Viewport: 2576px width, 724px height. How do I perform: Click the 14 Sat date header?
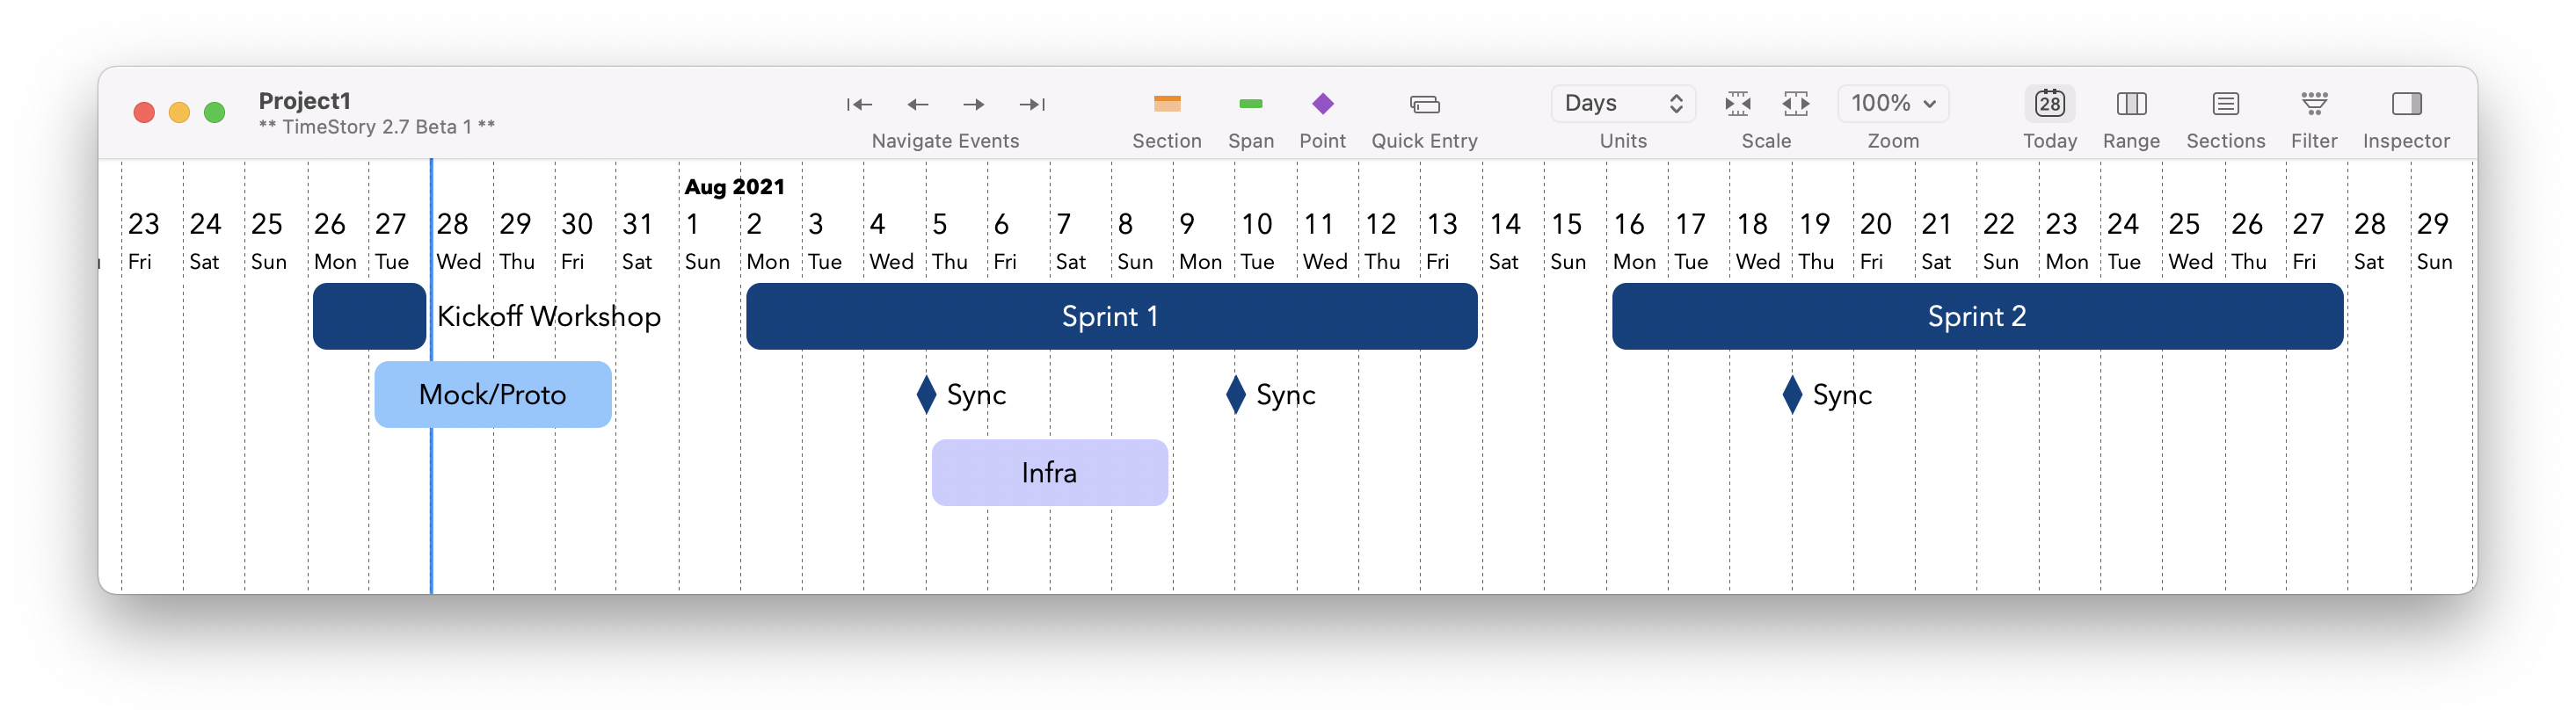pyautogui.click(x=1504, y=241)
